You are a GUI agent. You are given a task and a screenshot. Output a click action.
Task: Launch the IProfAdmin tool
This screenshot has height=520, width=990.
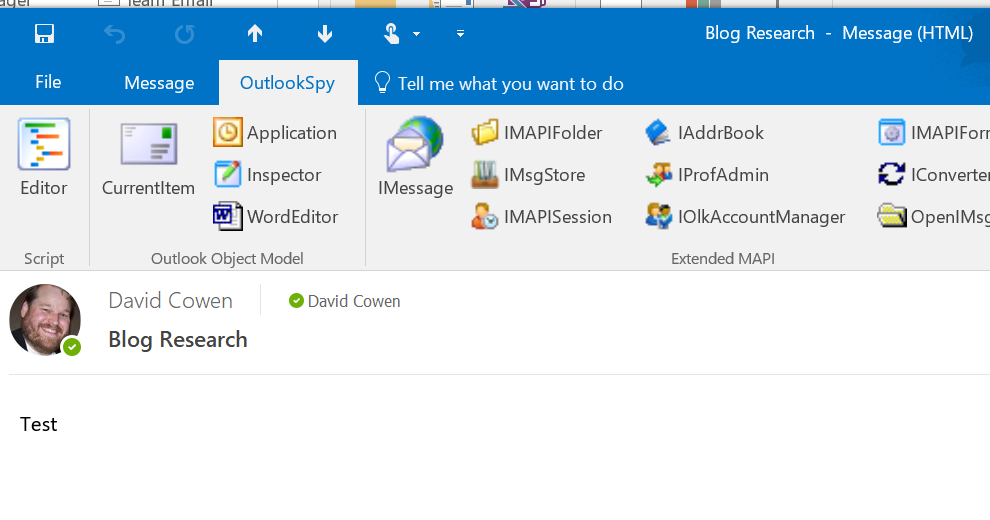click(x=707, y=175)
